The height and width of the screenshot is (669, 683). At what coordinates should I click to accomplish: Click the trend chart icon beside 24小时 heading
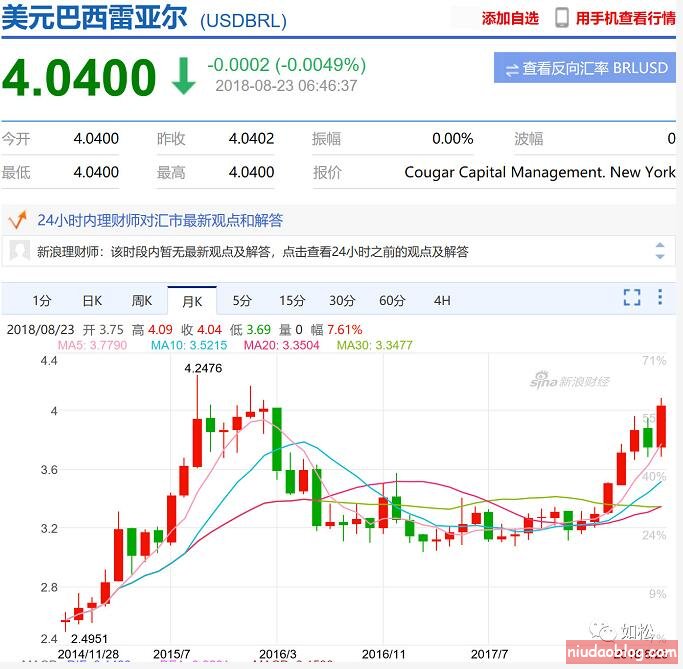[16, 220]
